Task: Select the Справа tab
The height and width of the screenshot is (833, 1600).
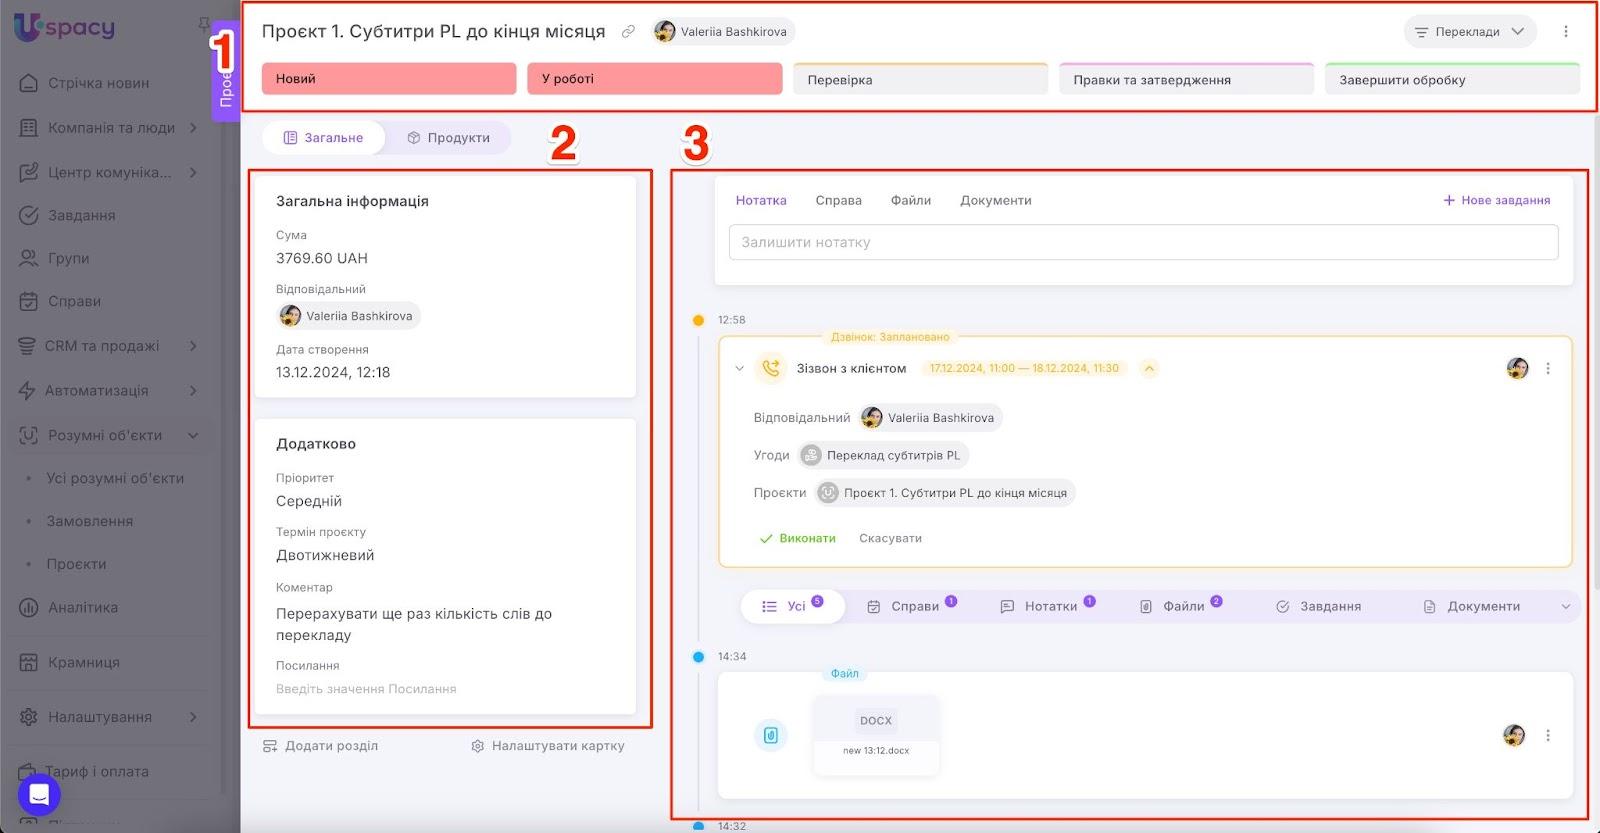Action: coord(838,200)
